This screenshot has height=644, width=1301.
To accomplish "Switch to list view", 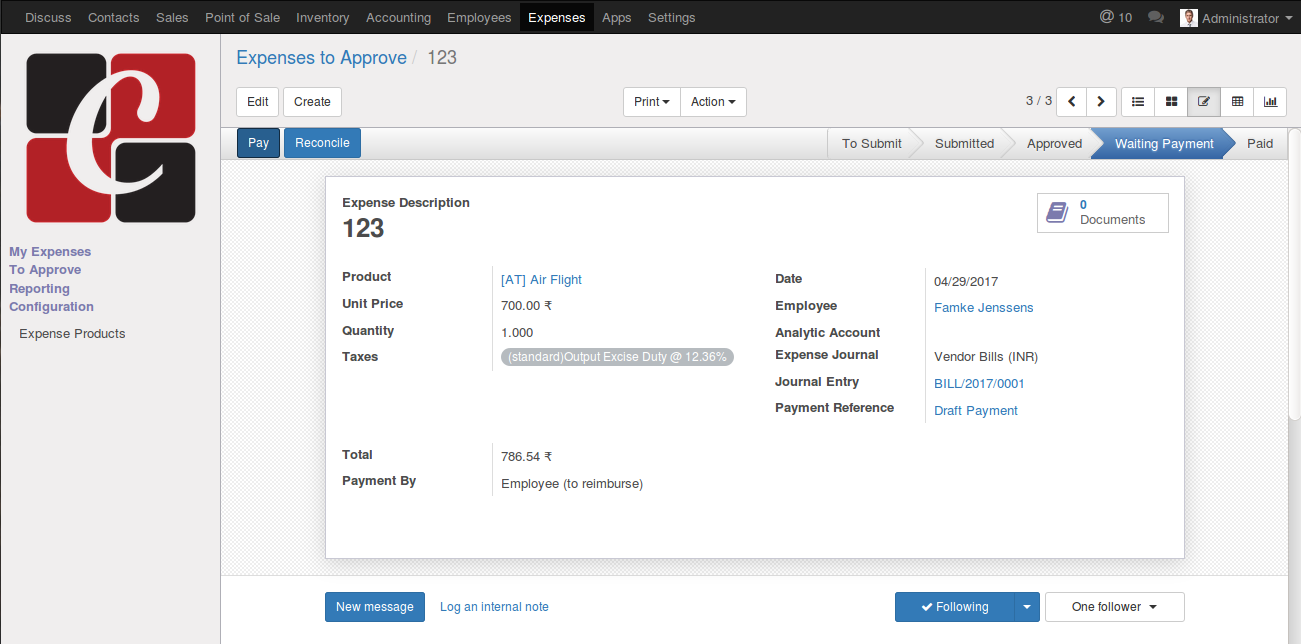I will (1138, 102).
